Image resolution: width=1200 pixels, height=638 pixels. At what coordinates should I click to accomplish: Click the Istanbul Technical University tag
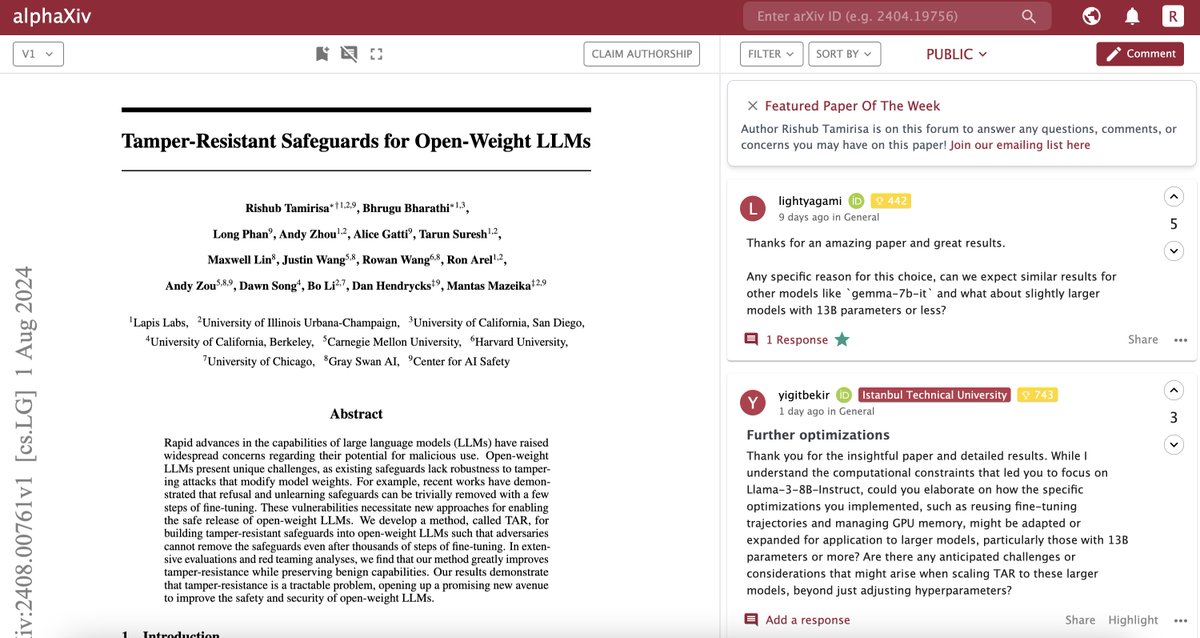934,395
